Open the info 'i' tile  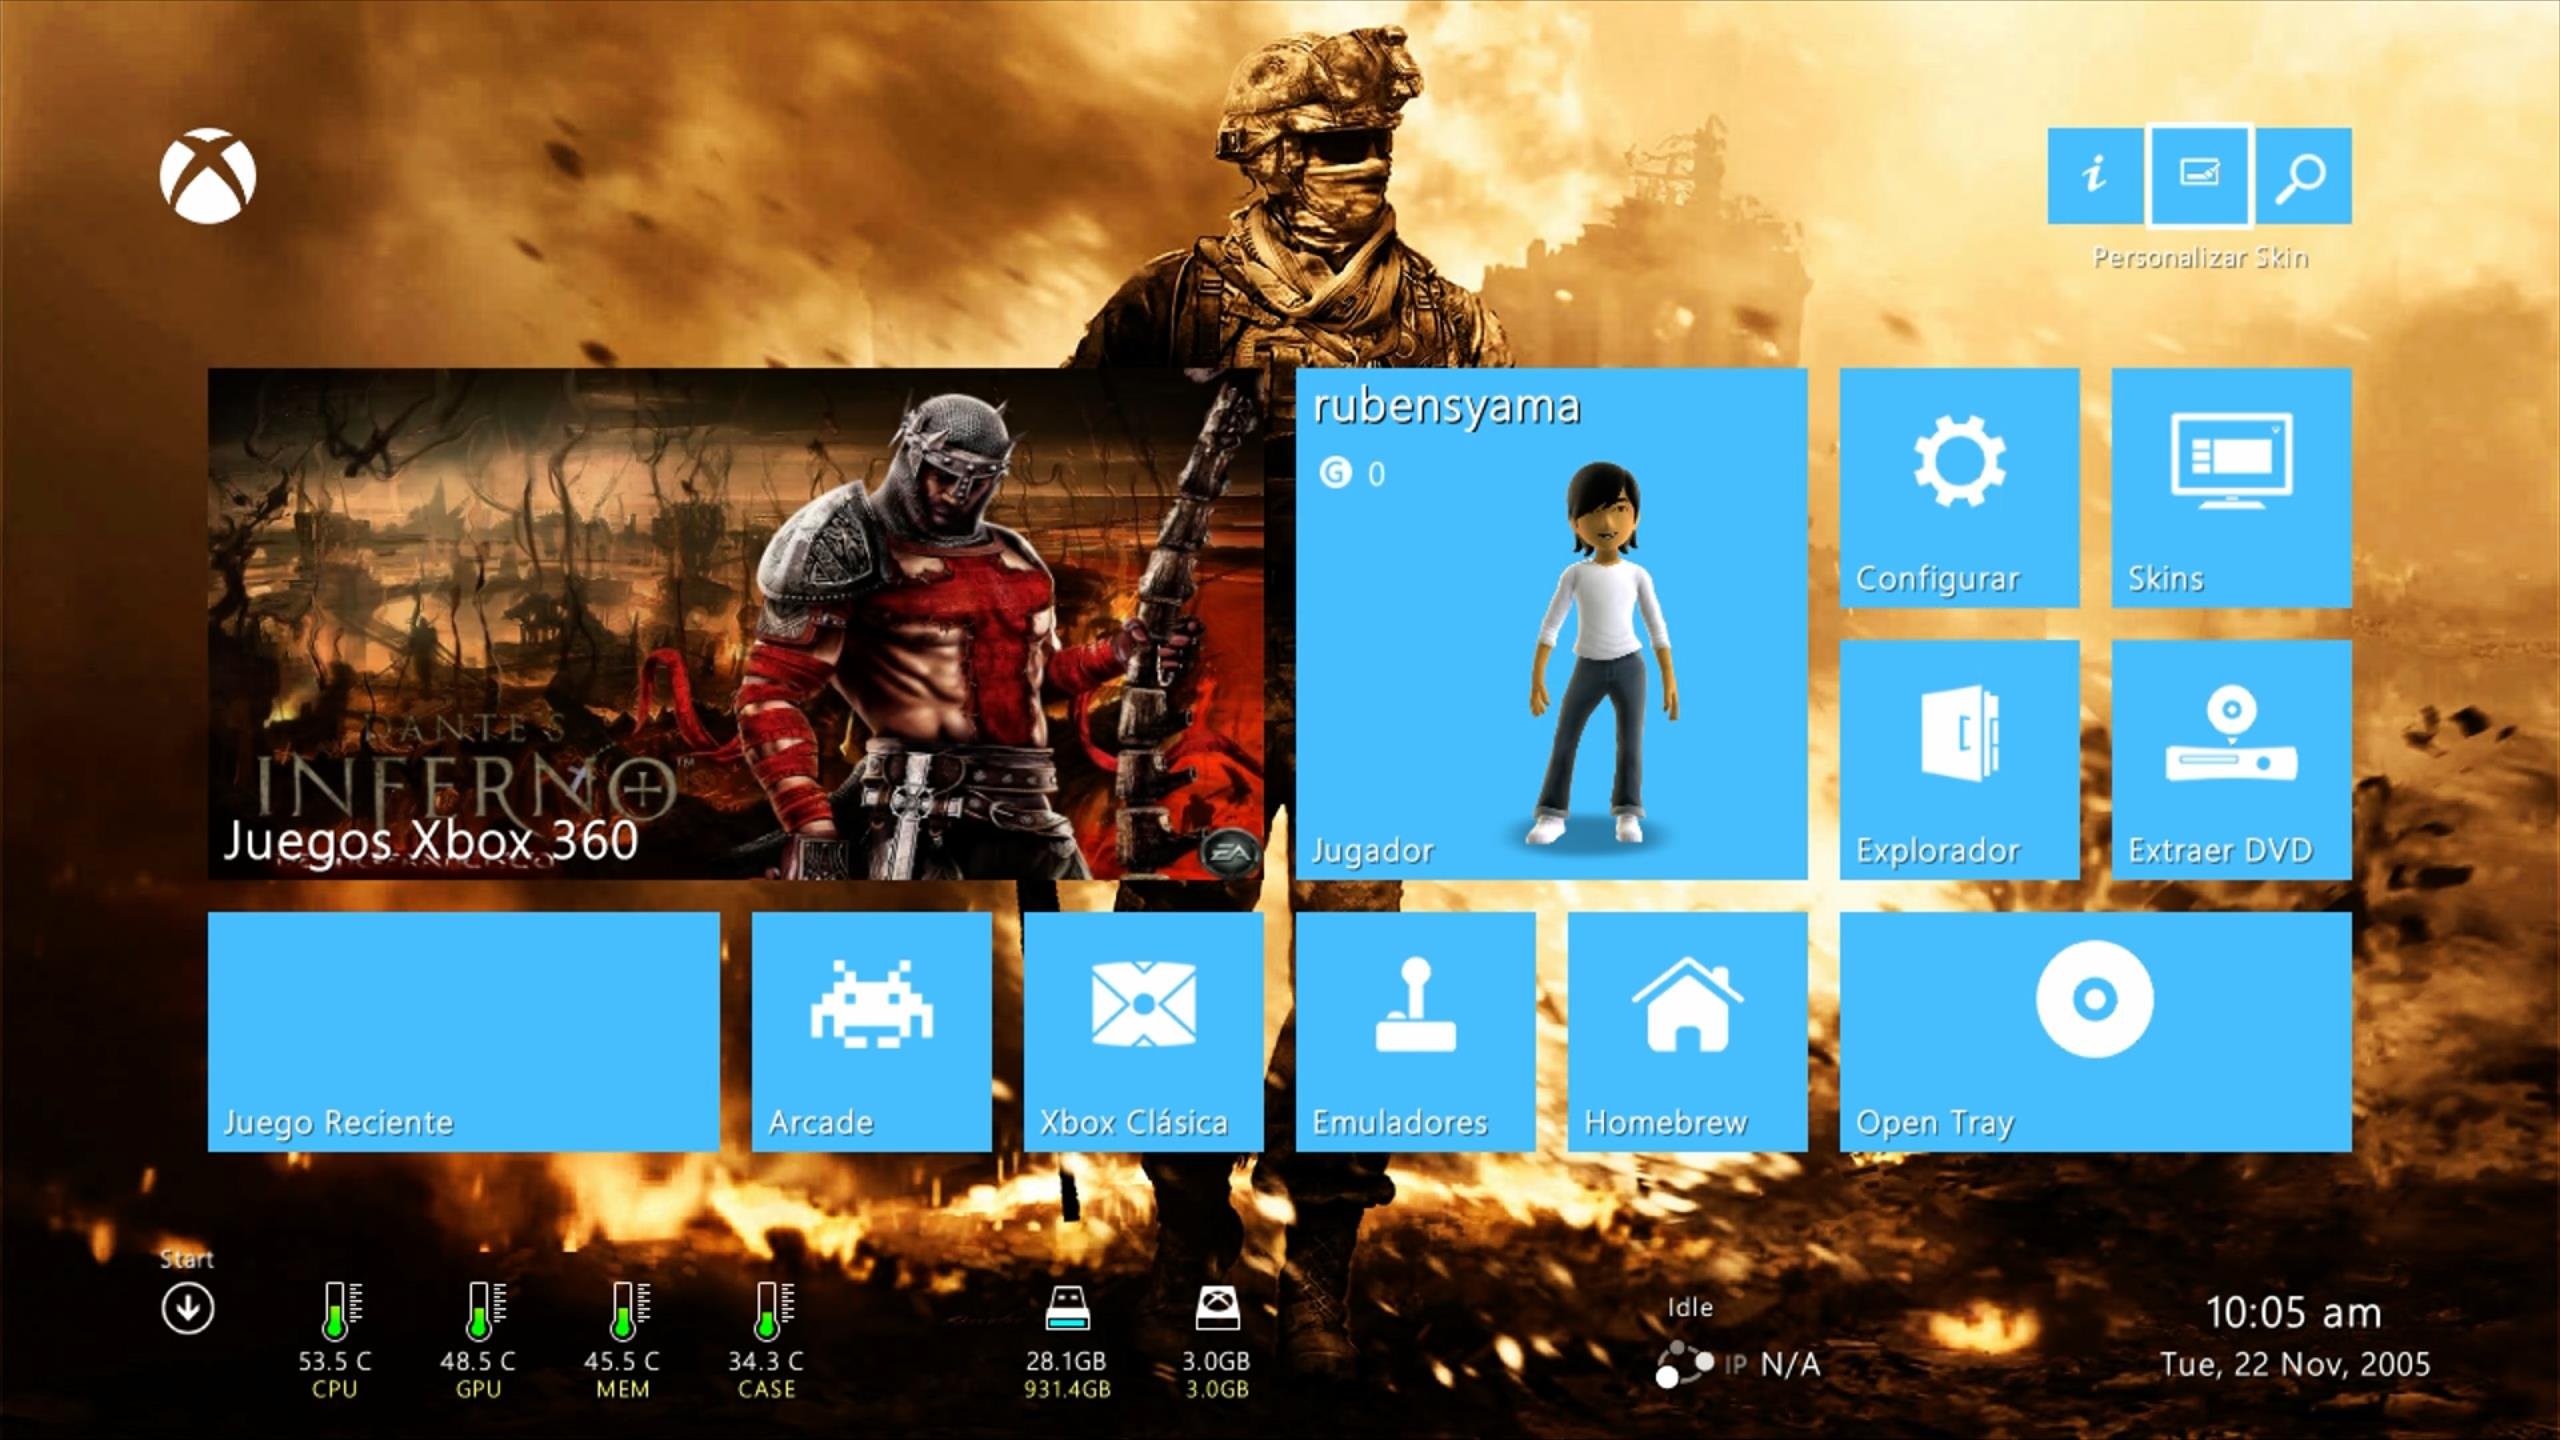click(2094, 175)
